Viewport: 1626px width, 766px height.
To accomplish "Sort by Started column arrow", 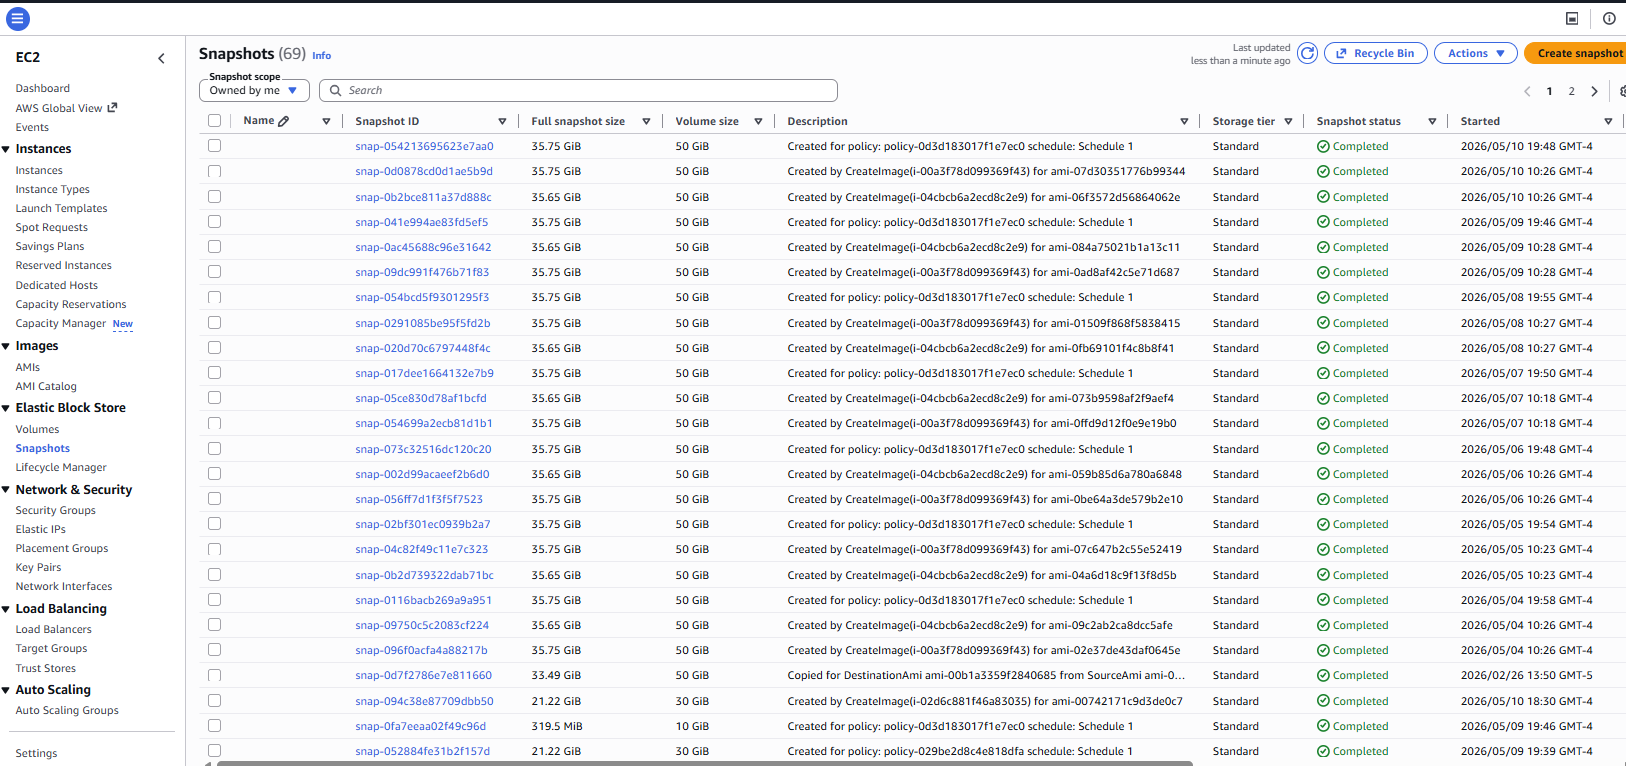I will pyautogui.click(x=1608, y=121).
